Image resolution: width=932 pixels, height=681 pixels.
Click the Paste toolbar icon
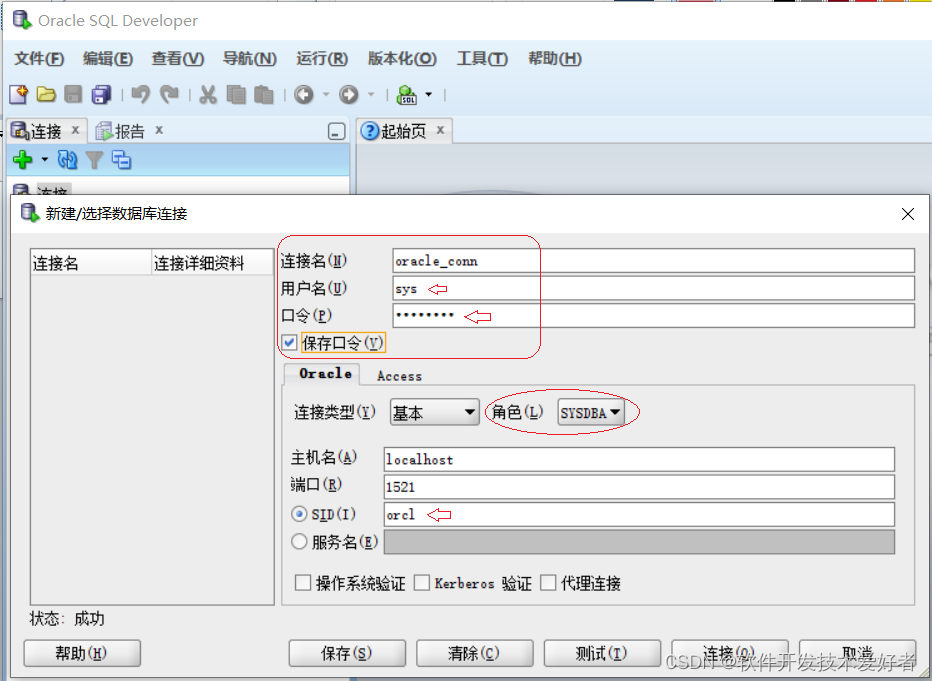263,94
